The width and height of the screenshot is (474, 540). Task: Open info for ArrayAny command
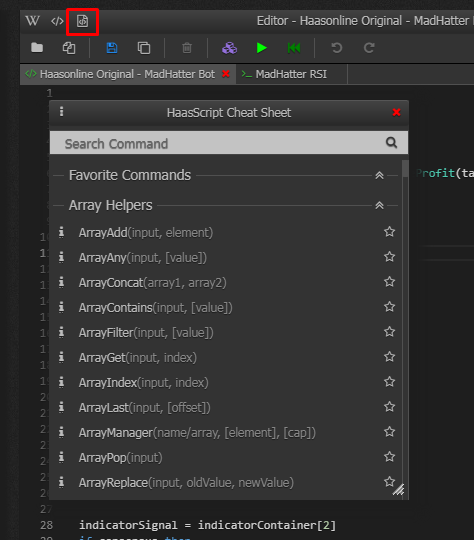click(x=61, y=257)
